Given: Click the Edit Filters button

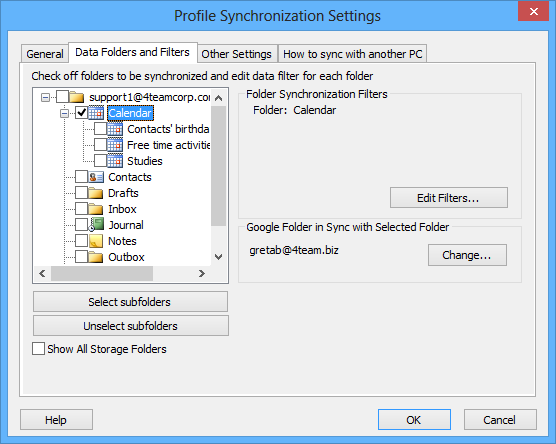Looking at the screenshot, I should (449, 198).
